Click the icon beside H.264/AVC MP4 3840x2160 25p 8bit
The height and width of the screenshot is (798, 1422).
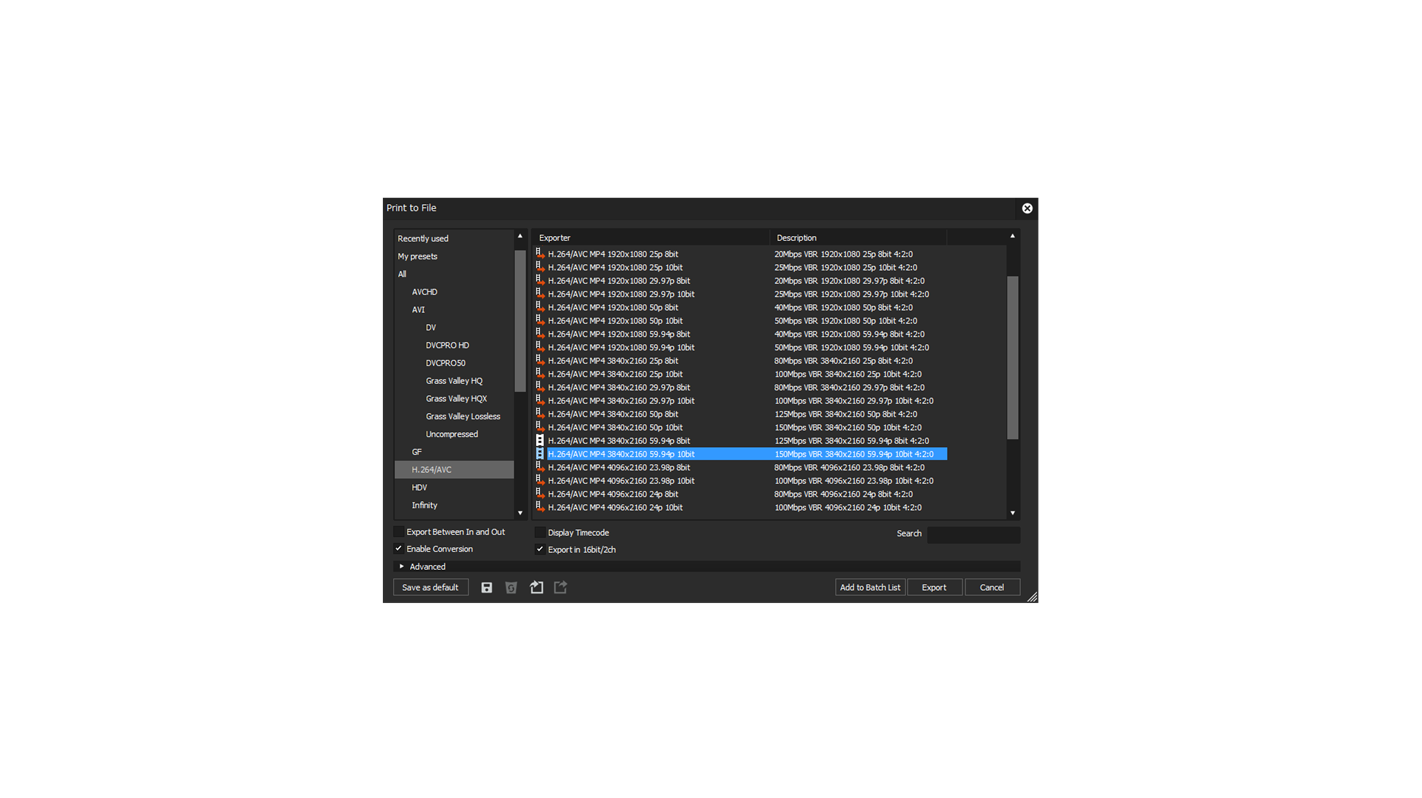540,361
